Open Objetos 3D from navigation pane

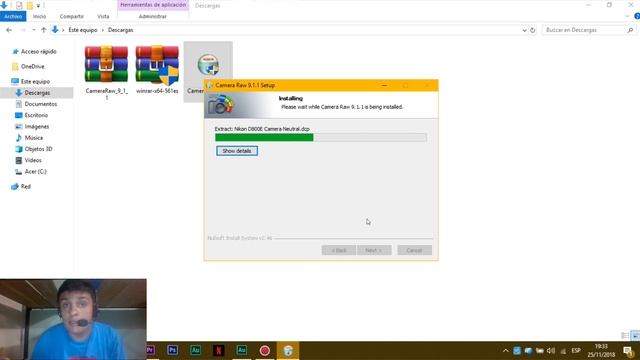[x=38, y=149]
